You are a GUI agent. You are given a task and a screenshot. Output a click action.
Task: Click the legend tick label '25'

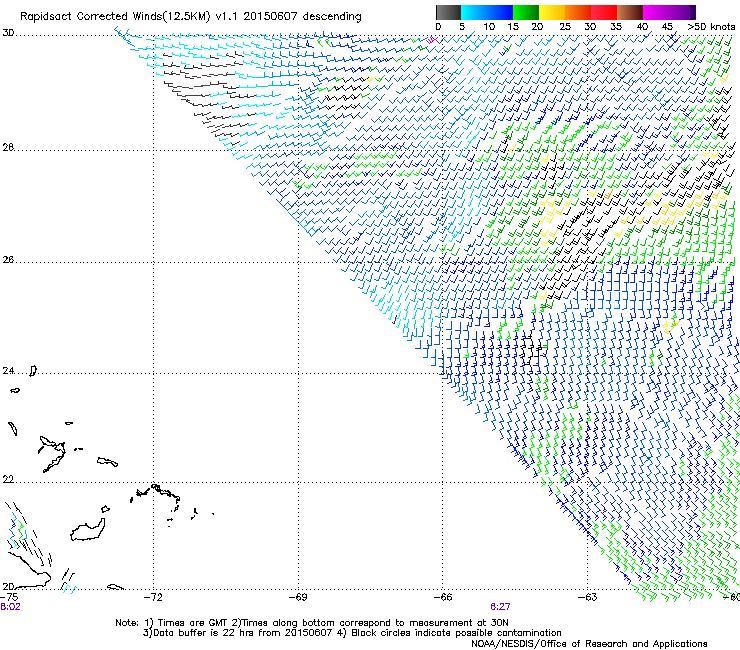click(x=565, y=27)
